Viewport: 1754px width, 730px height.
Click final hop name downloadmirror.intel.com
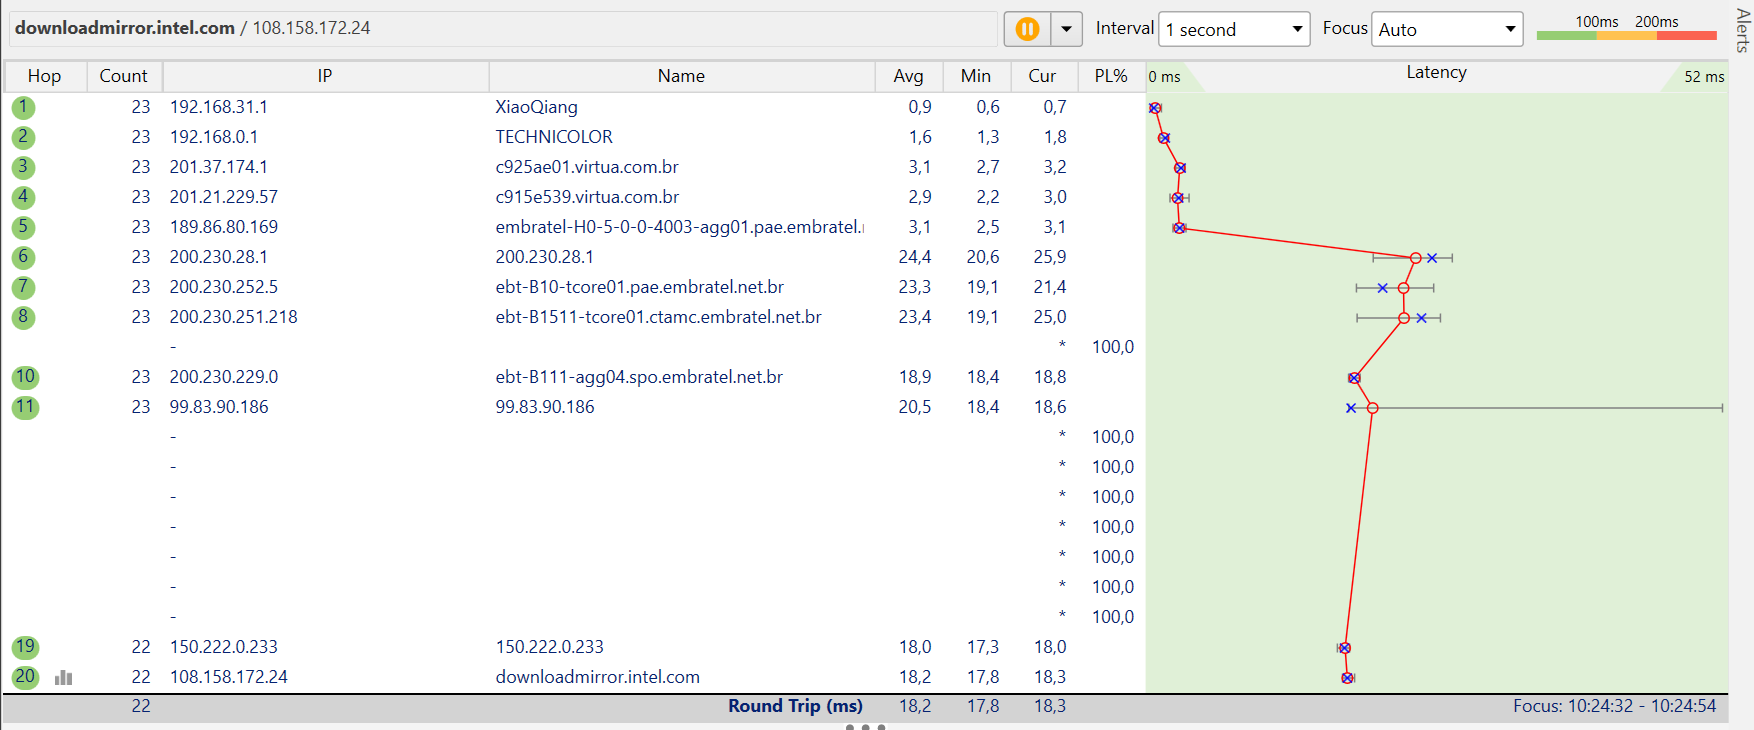[597, 677]
